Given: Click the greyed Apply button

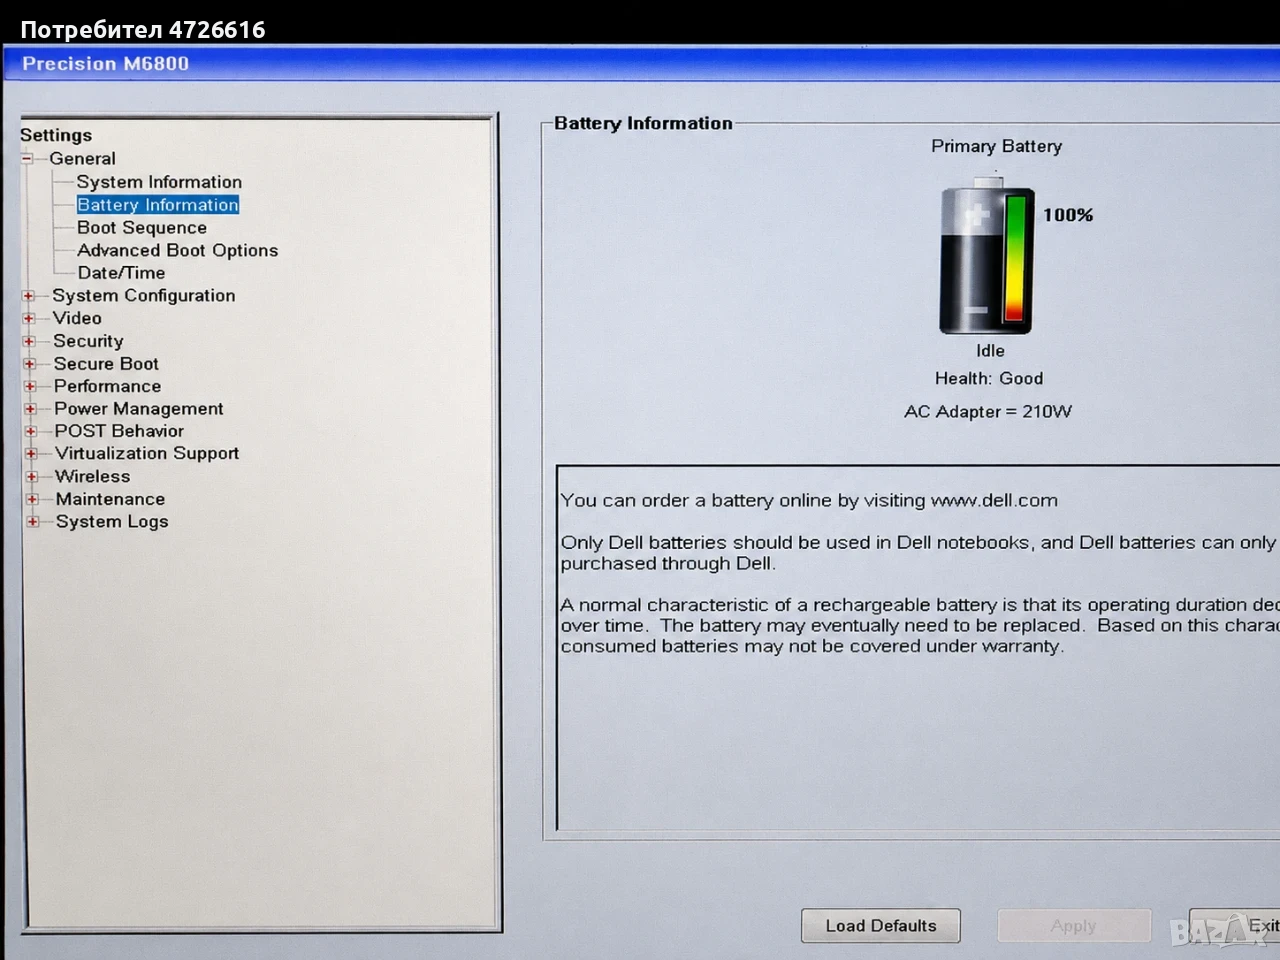Looking at the screenshot, I should (1074, 926).
